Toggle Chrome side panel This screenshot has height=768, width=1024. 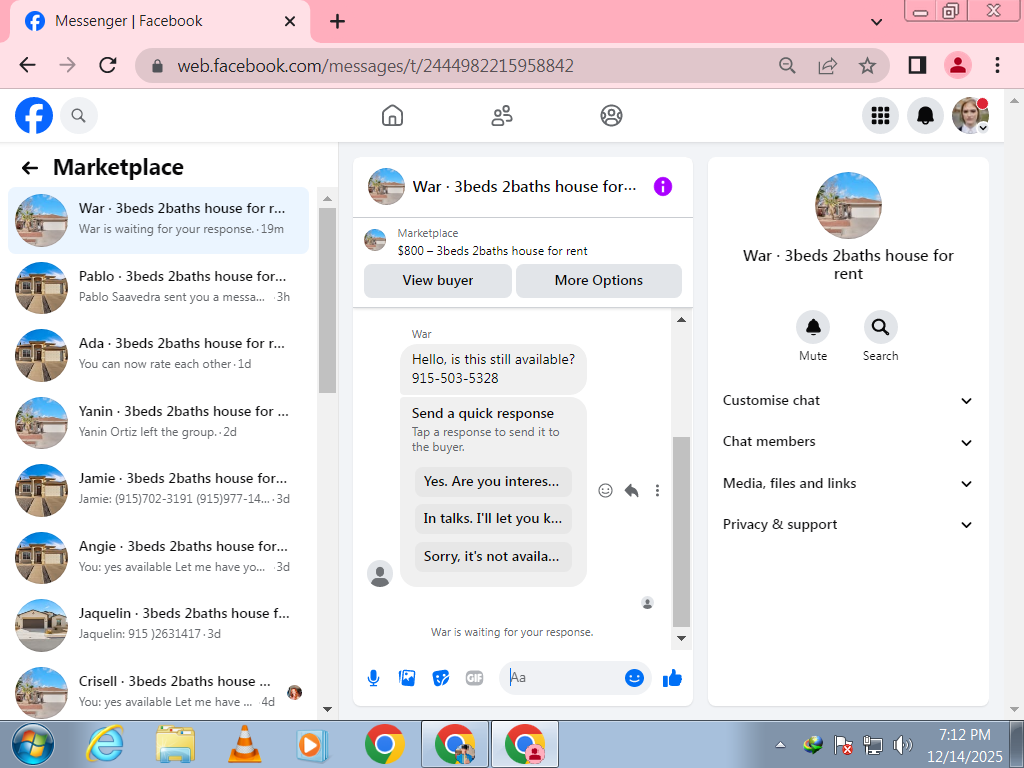pyautogui.click(x=917, y=65)
